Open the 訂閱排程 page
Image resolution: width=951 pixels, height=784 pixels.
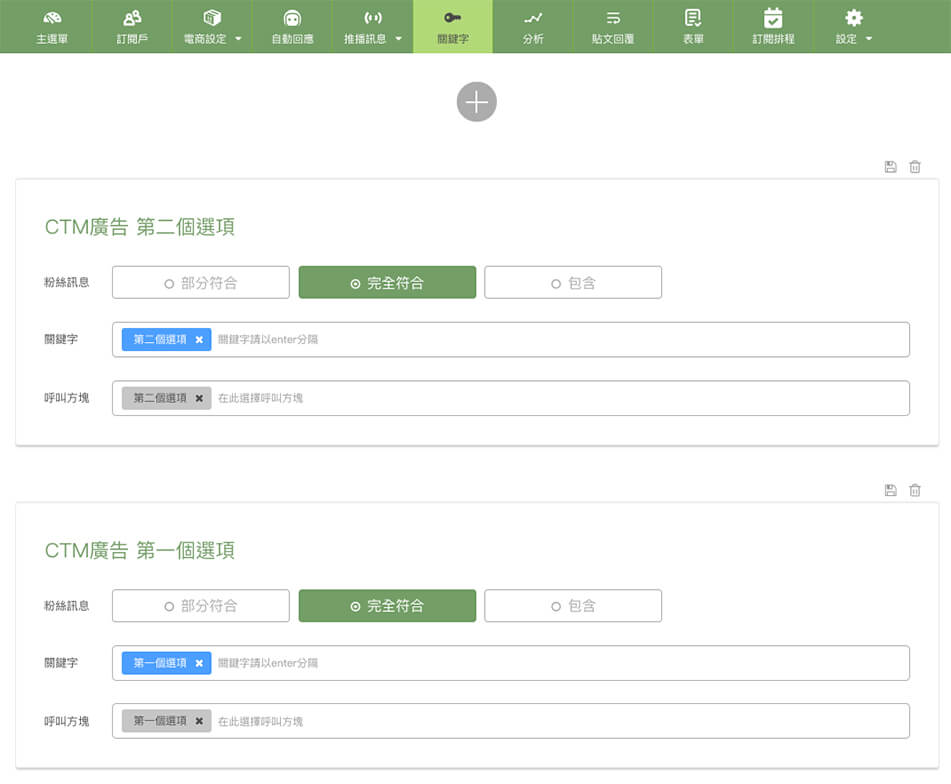pos(773,26)
